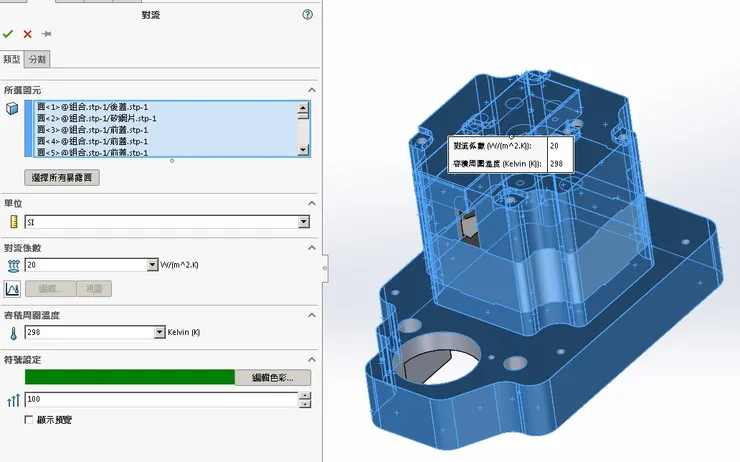Open the SI unit dropdown
The height and width of the screenshot is (462, 740).
tap(304, 222)
